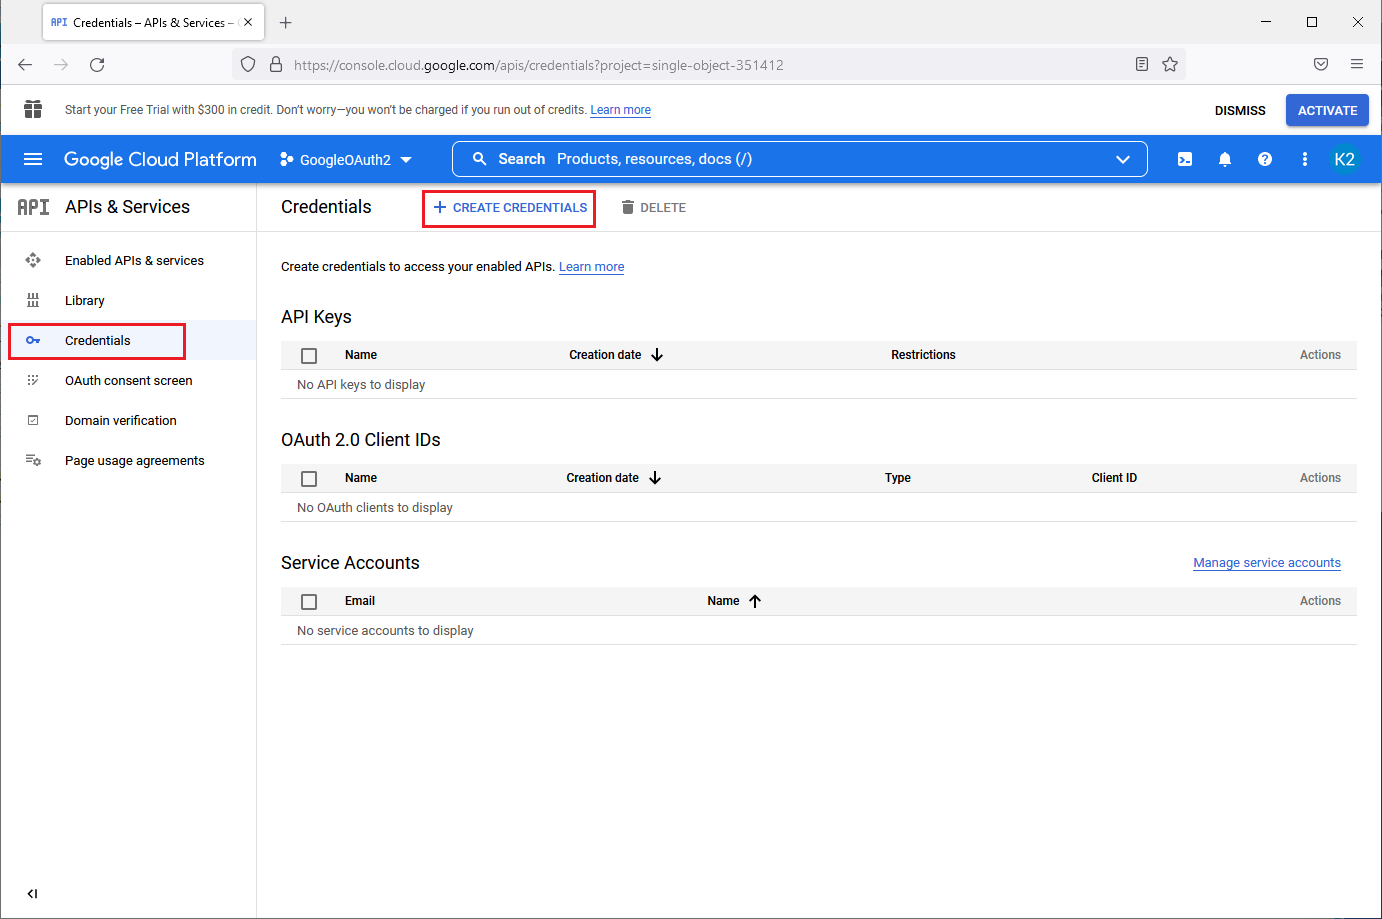Viewport: 1382px width, 919px height.
Task: Activate Cloud Shell terminal icon
Action: (1185, 159)
